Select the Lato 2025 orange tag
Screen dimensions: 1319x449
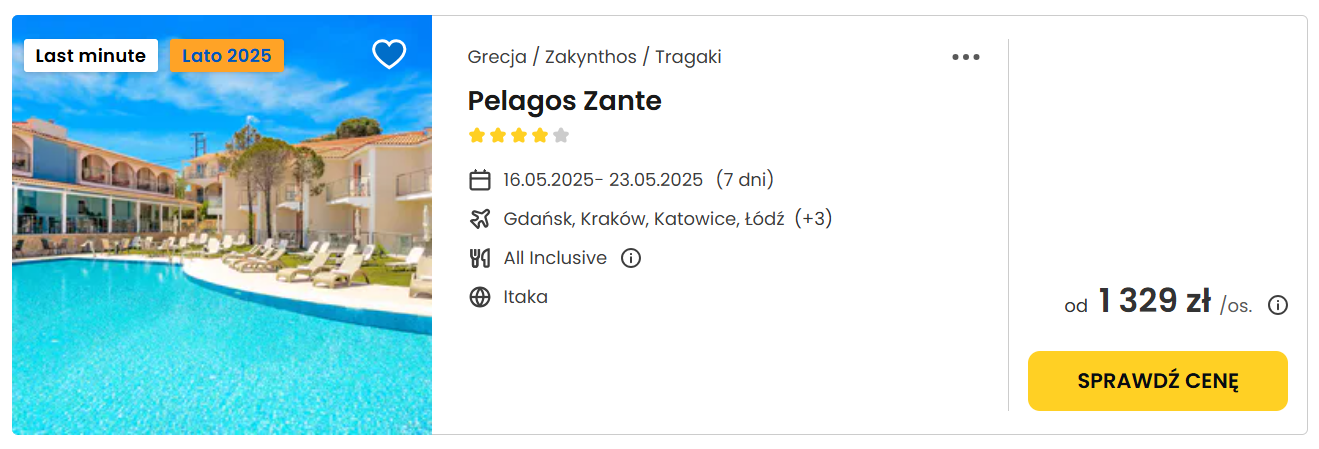click(x=227, y=56)
